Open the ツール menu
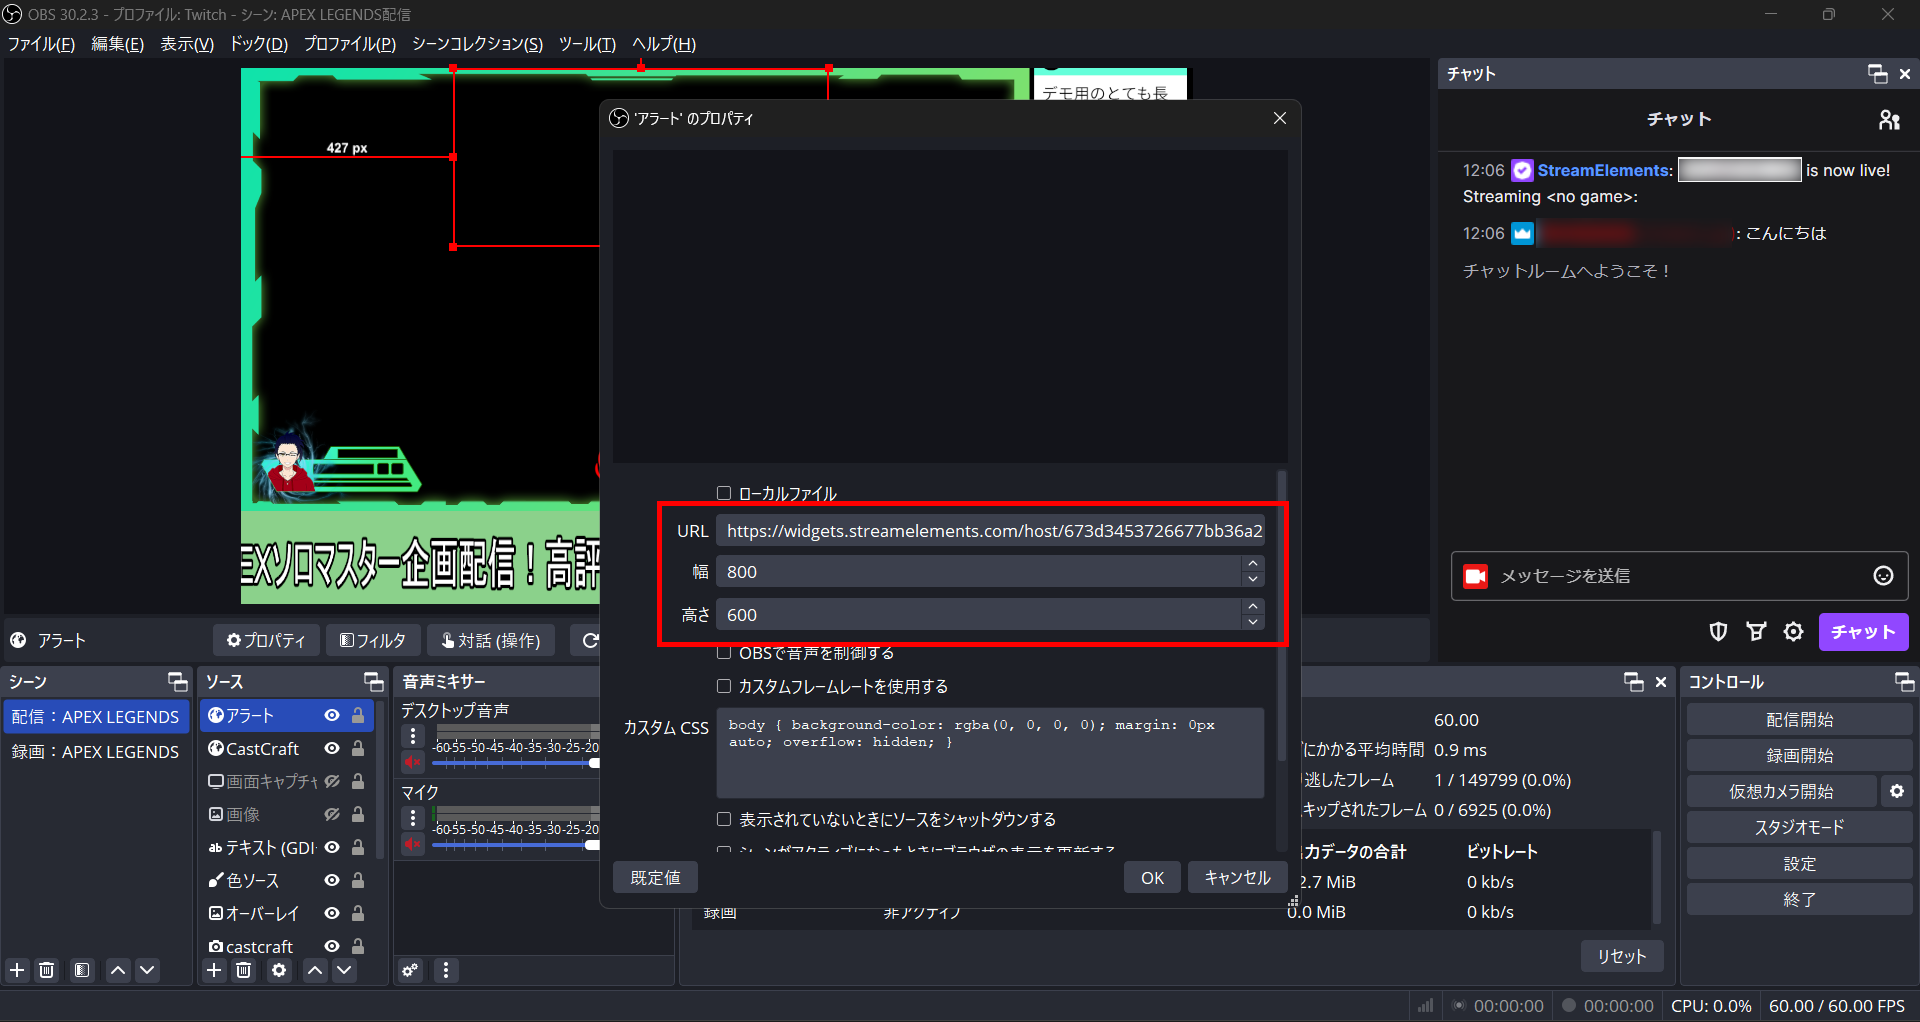 (x=587, y=44)
